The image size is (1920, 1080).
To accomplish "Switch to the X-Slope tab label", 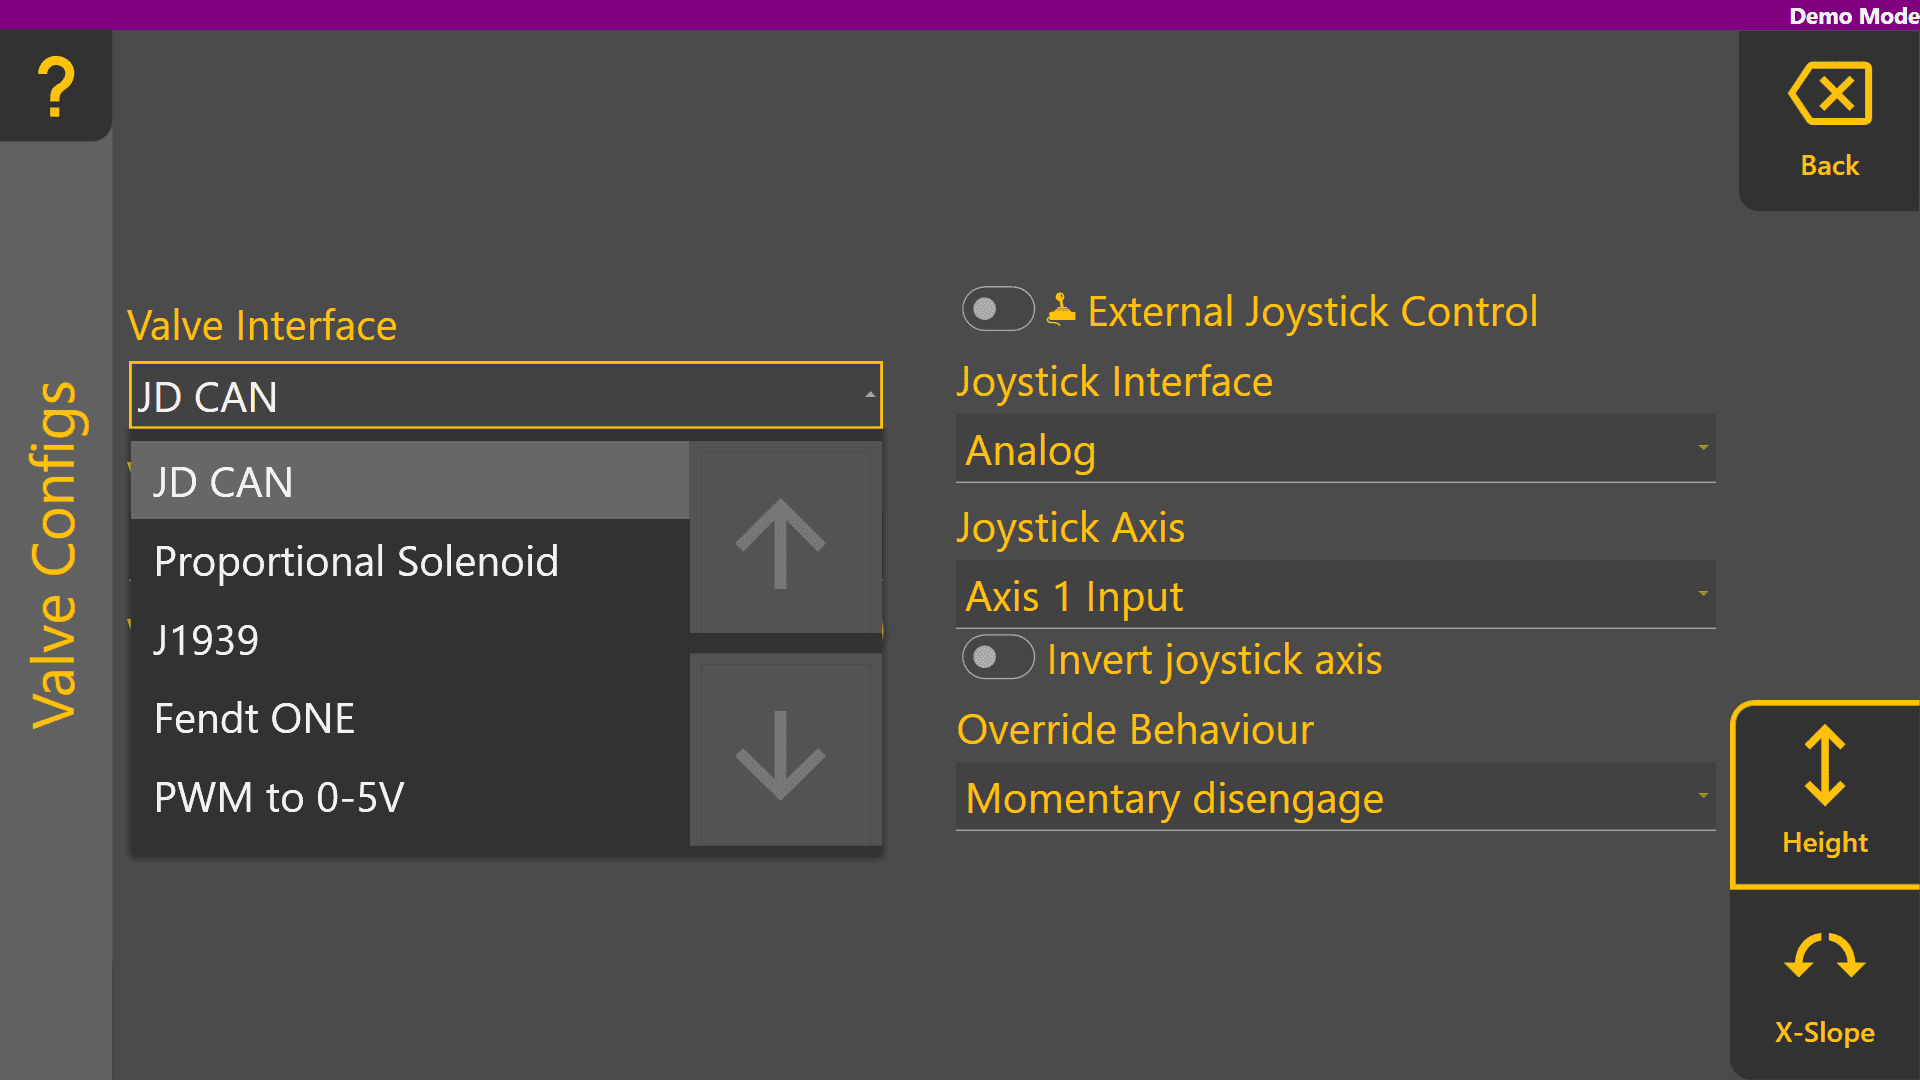I will point(1824,1032).
